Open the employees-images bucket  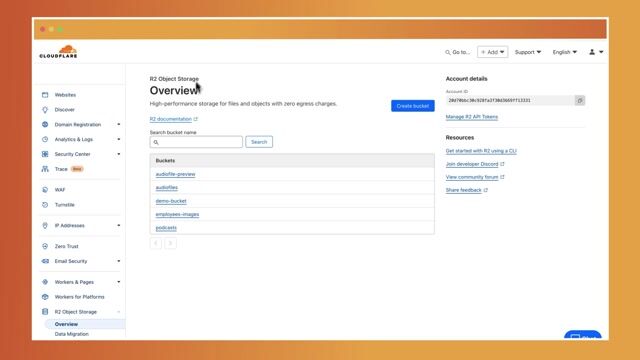tap(177, 214)
